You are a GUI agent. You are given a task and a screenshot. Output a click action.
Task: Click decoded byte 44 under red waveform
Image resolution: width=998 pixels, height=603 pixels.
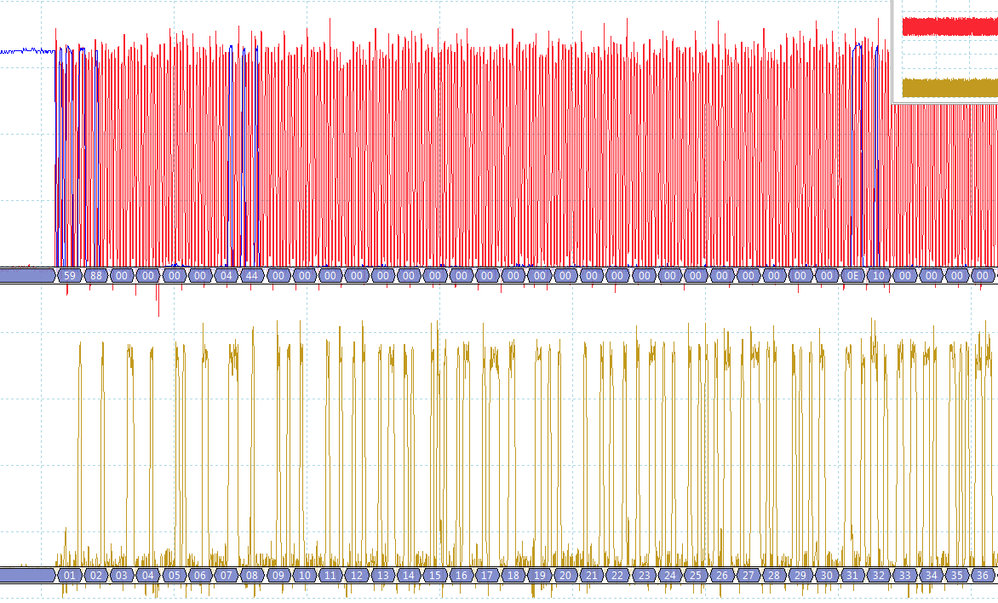[252, 276]
